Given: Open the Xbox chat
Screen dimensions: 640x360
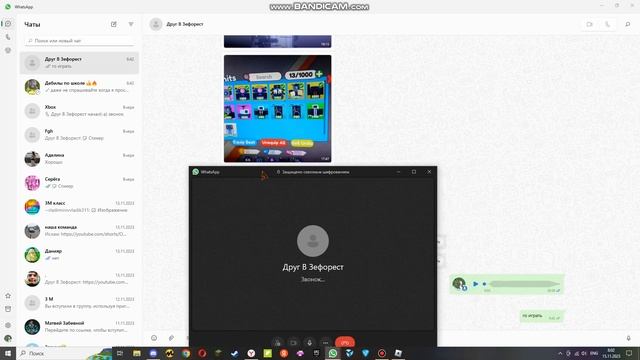Looking at the screenshot, I should coord(80,111).
